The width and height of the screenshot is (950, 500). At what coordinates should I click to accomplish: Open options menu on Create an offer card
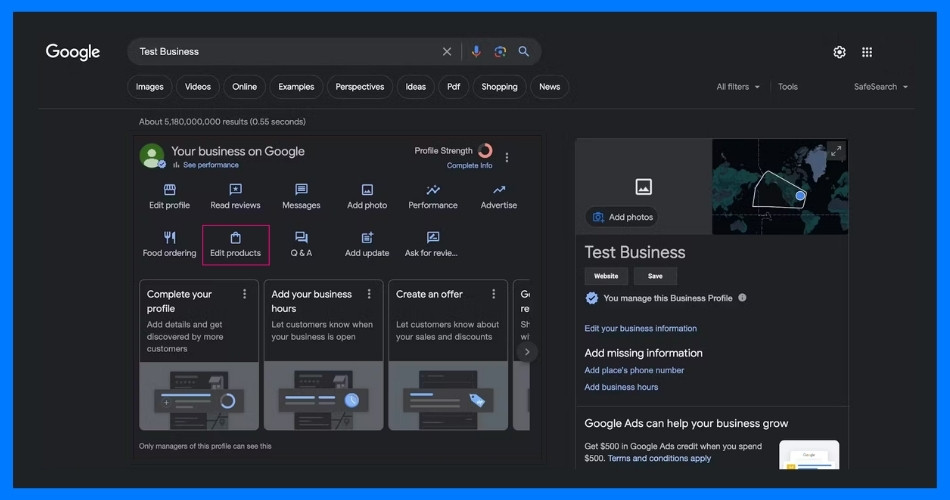point(494,294)
